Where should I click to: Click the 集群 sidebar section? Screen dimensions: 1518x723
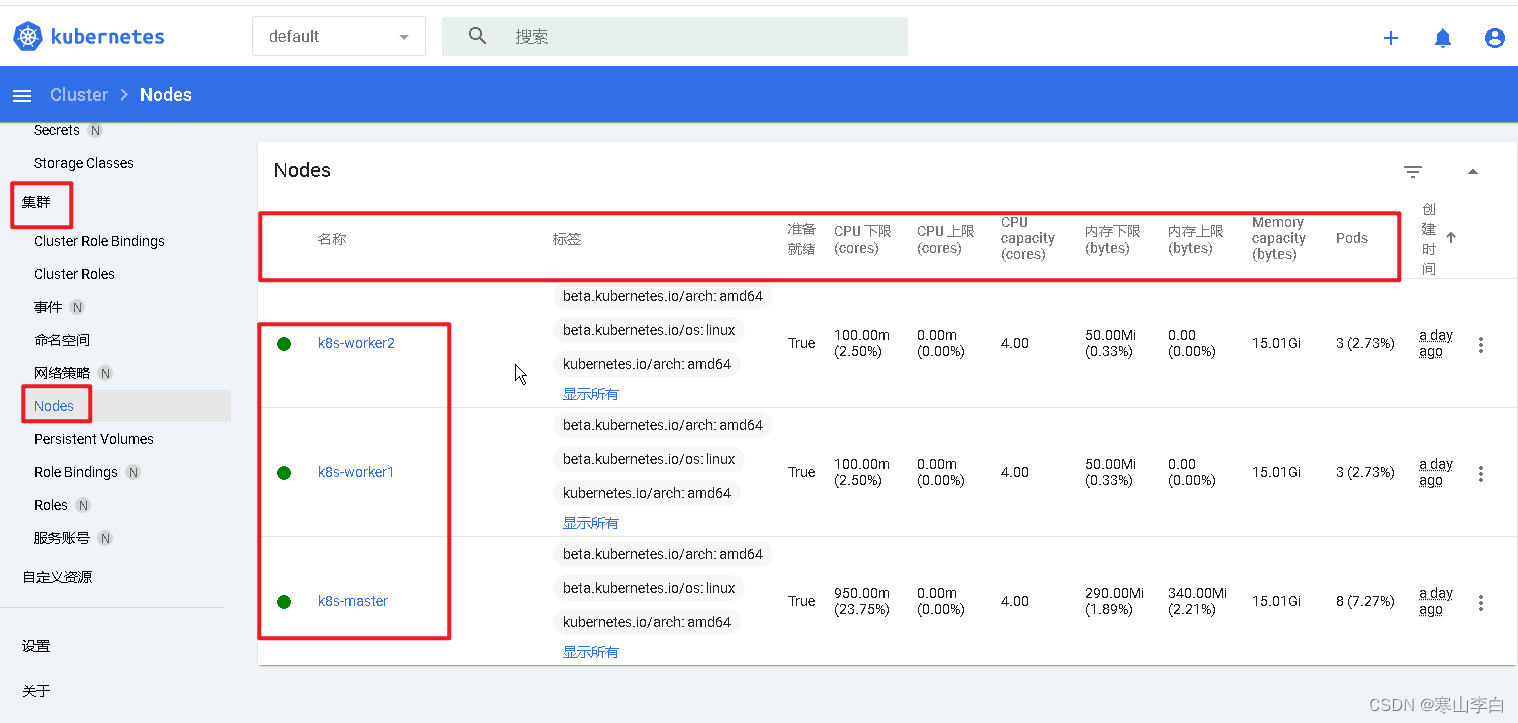pyautogui.click(x=36, y=202)
